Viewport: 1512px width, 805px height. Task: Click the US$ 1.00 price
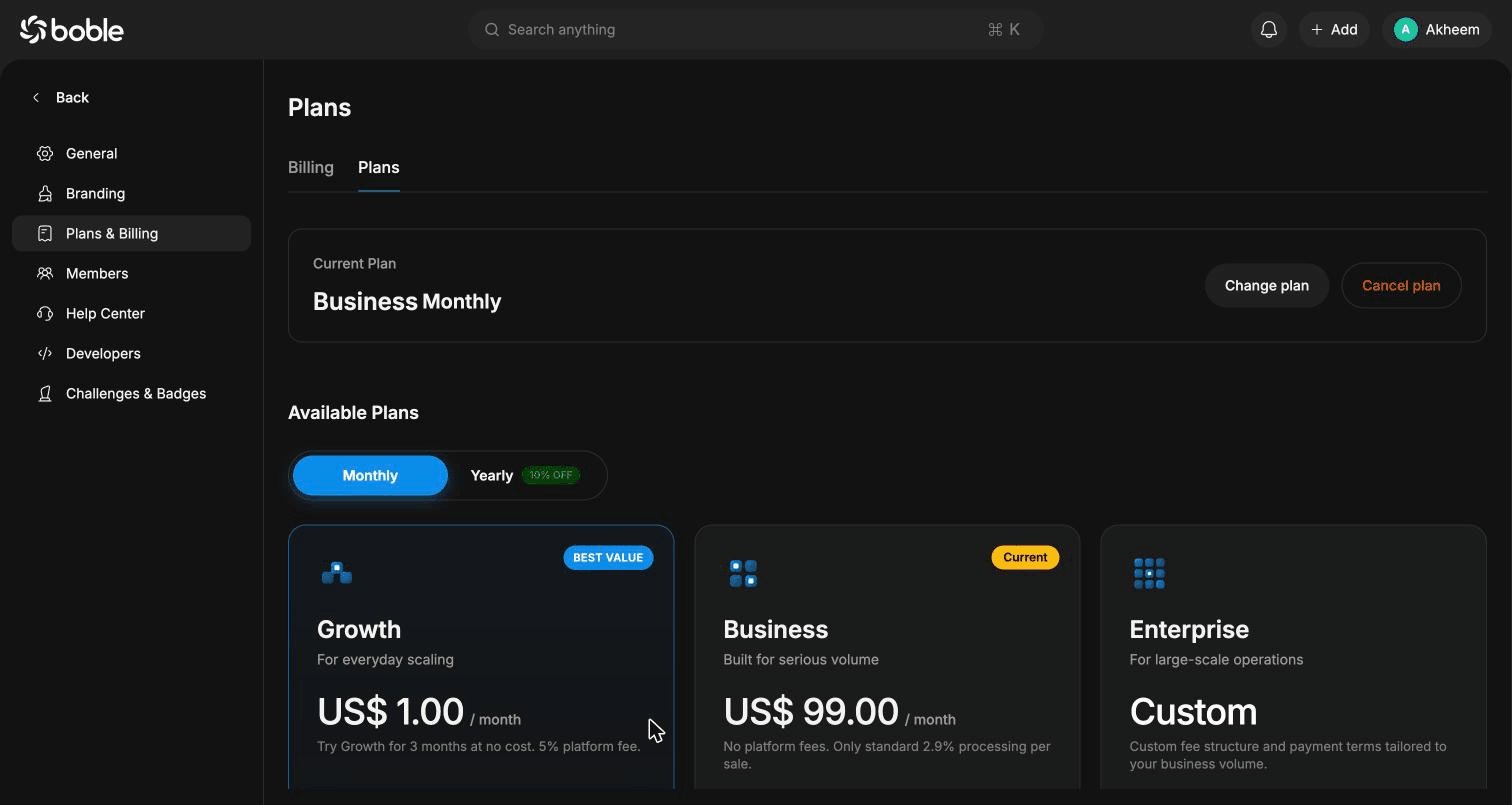pos(390,711)
